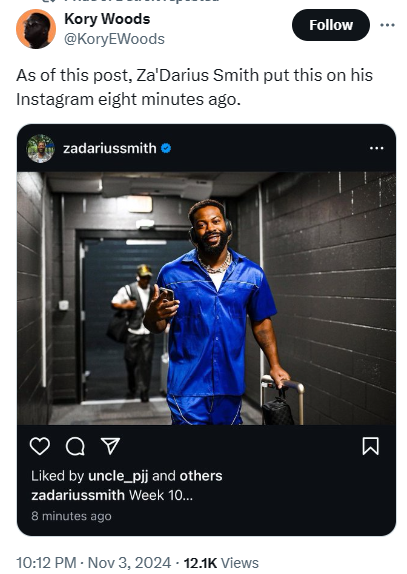Click uncle_pjj in liked by line
This screenshot has width=407, height=574.
pyautogui.click(x=118, y=476)
